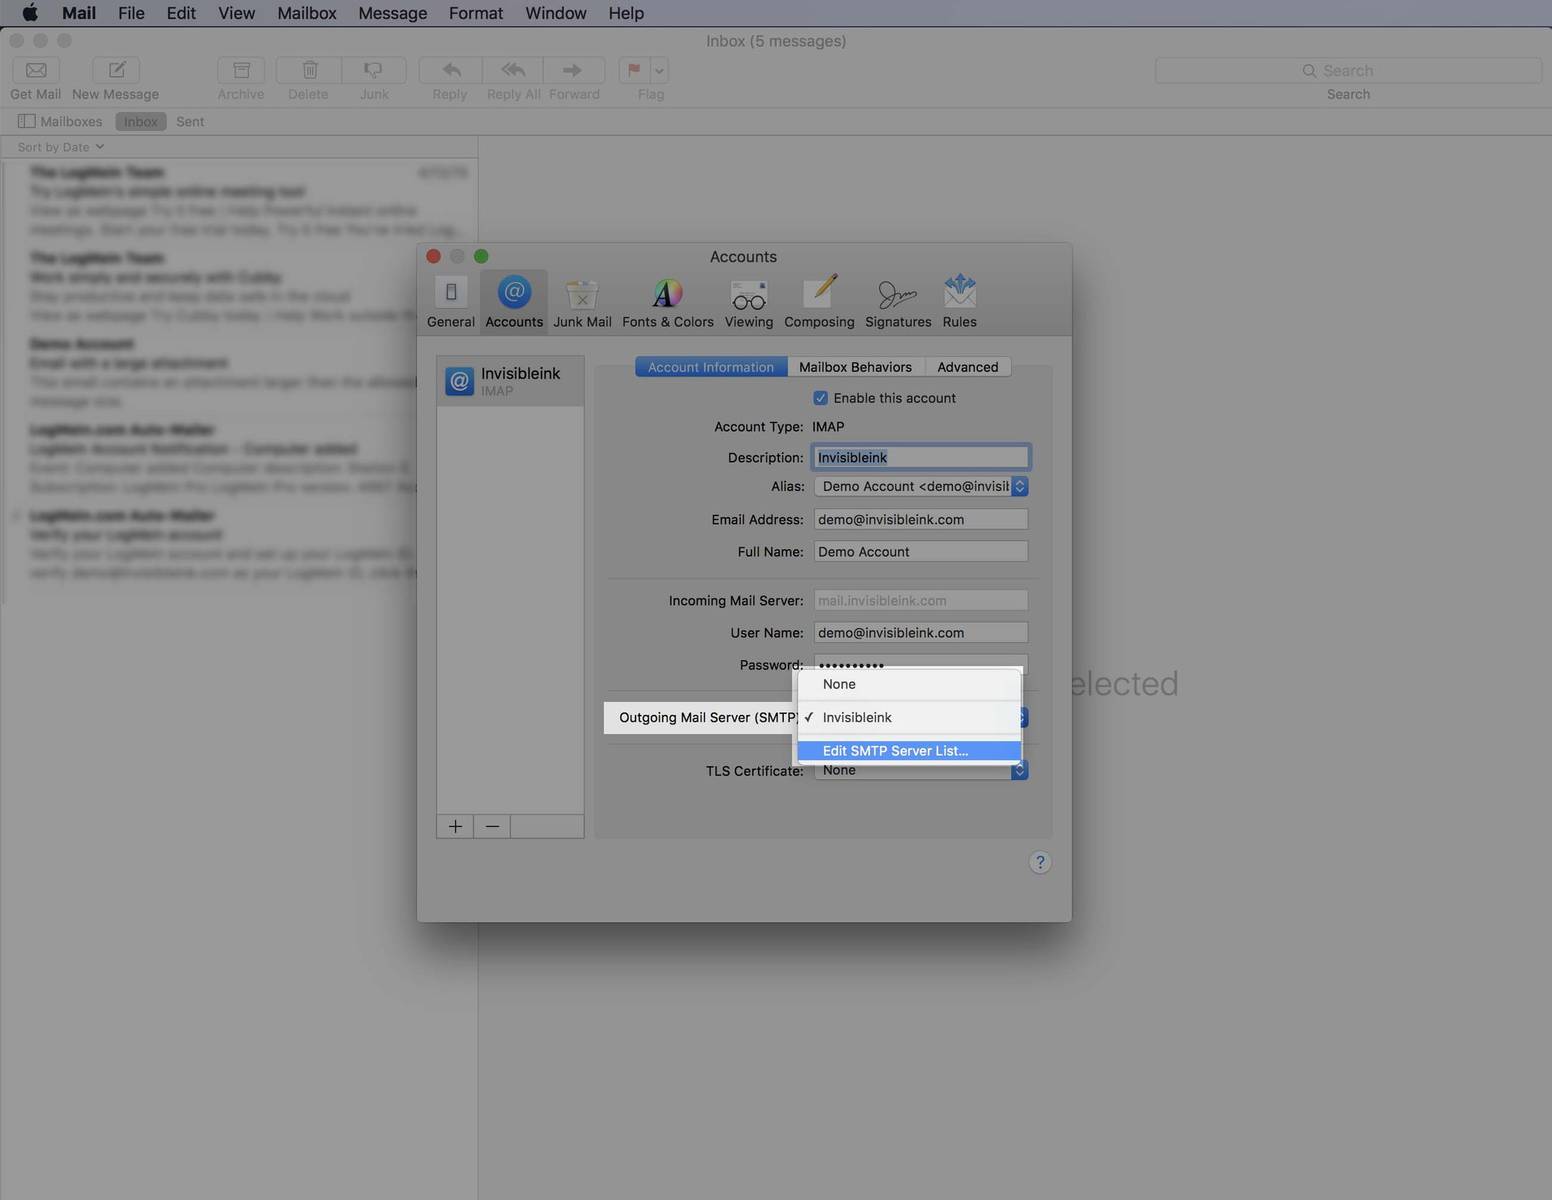Open the File menu
This screenshot has height=1200, width=1552.
(x=131, y=13)
